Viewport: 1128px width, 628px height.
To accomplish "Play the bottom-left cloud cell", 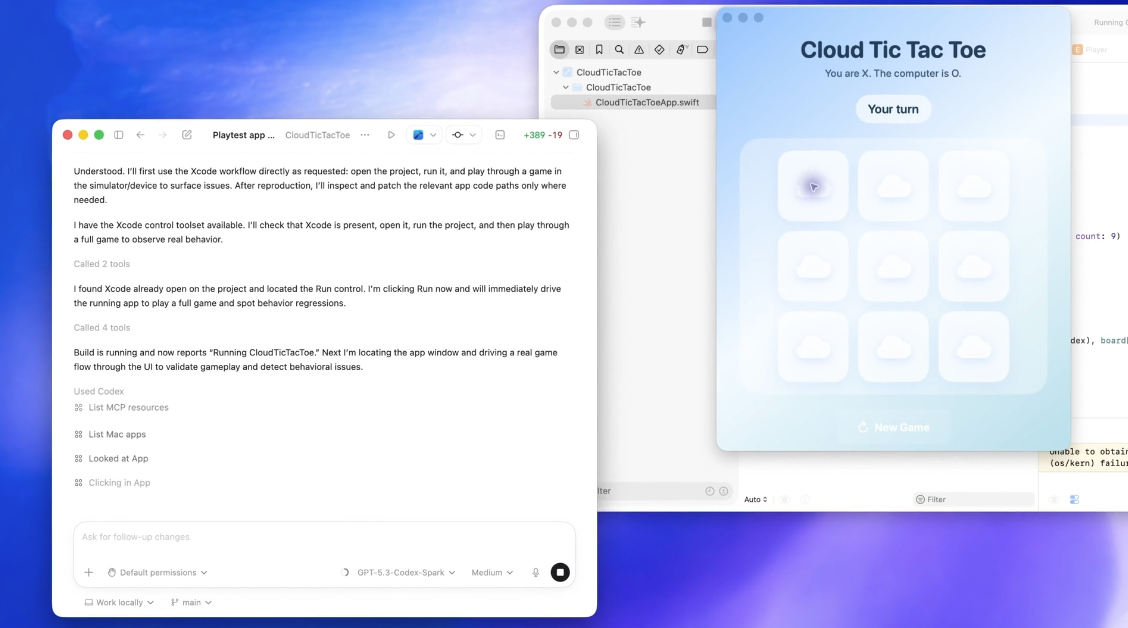I will point(813,347).
